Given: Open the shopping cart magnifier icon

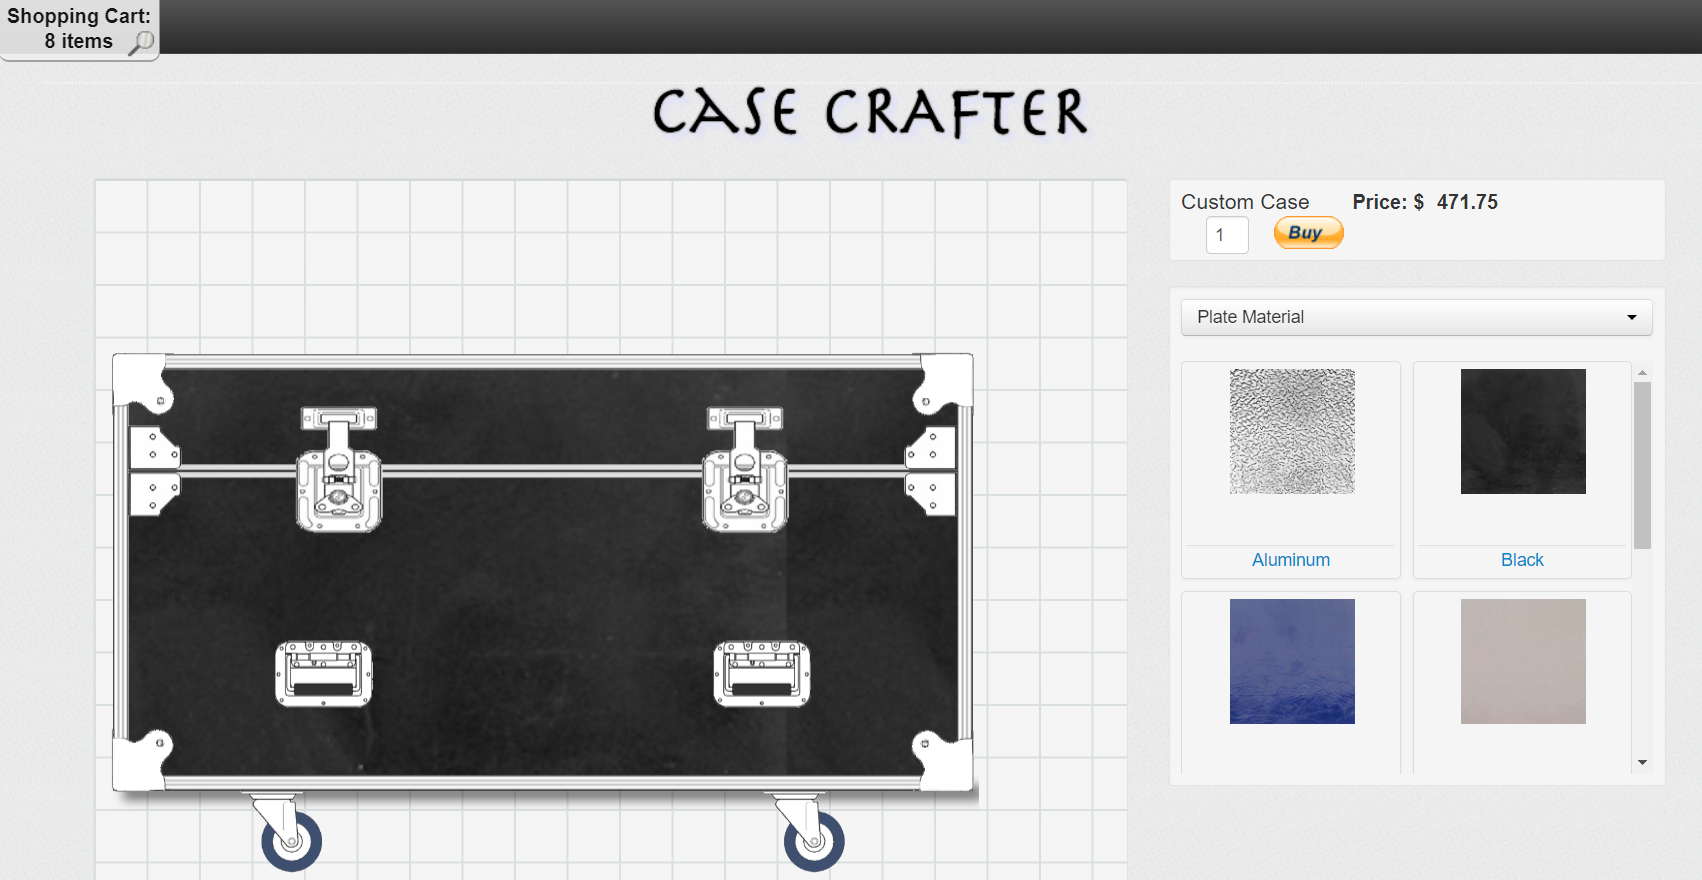Looking at the screenshot, I should pyautogui.click(x=142, y=42).
